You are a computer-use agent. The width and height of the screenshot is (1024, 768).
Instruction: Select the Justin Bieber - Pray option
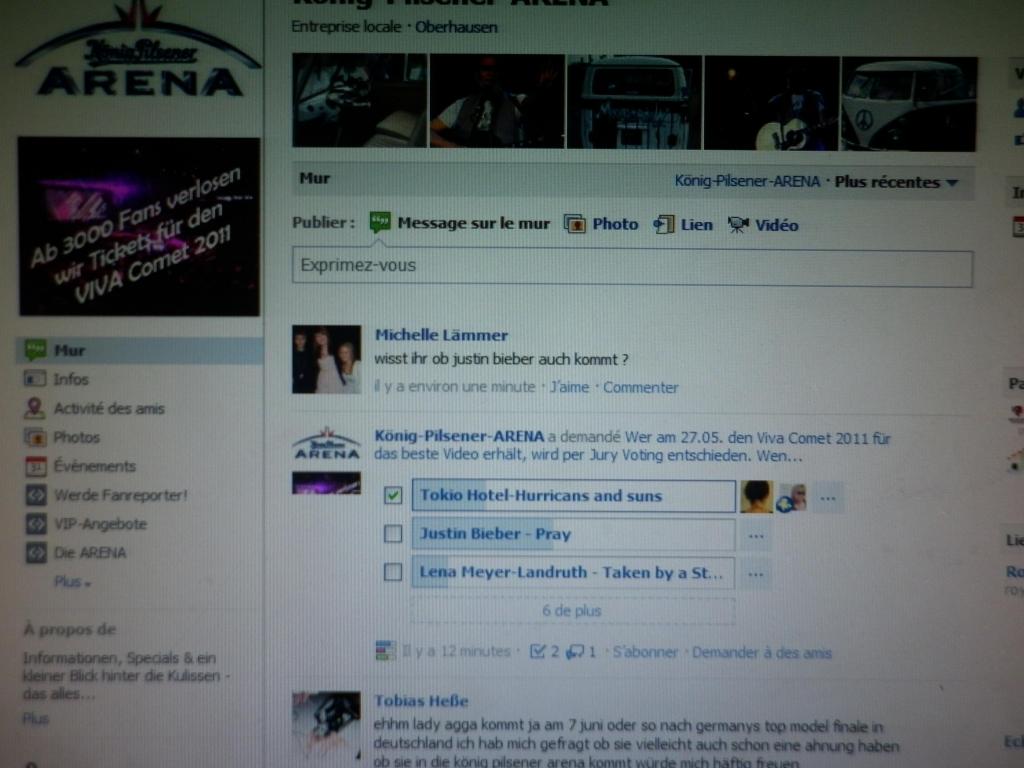coord(573,534)
